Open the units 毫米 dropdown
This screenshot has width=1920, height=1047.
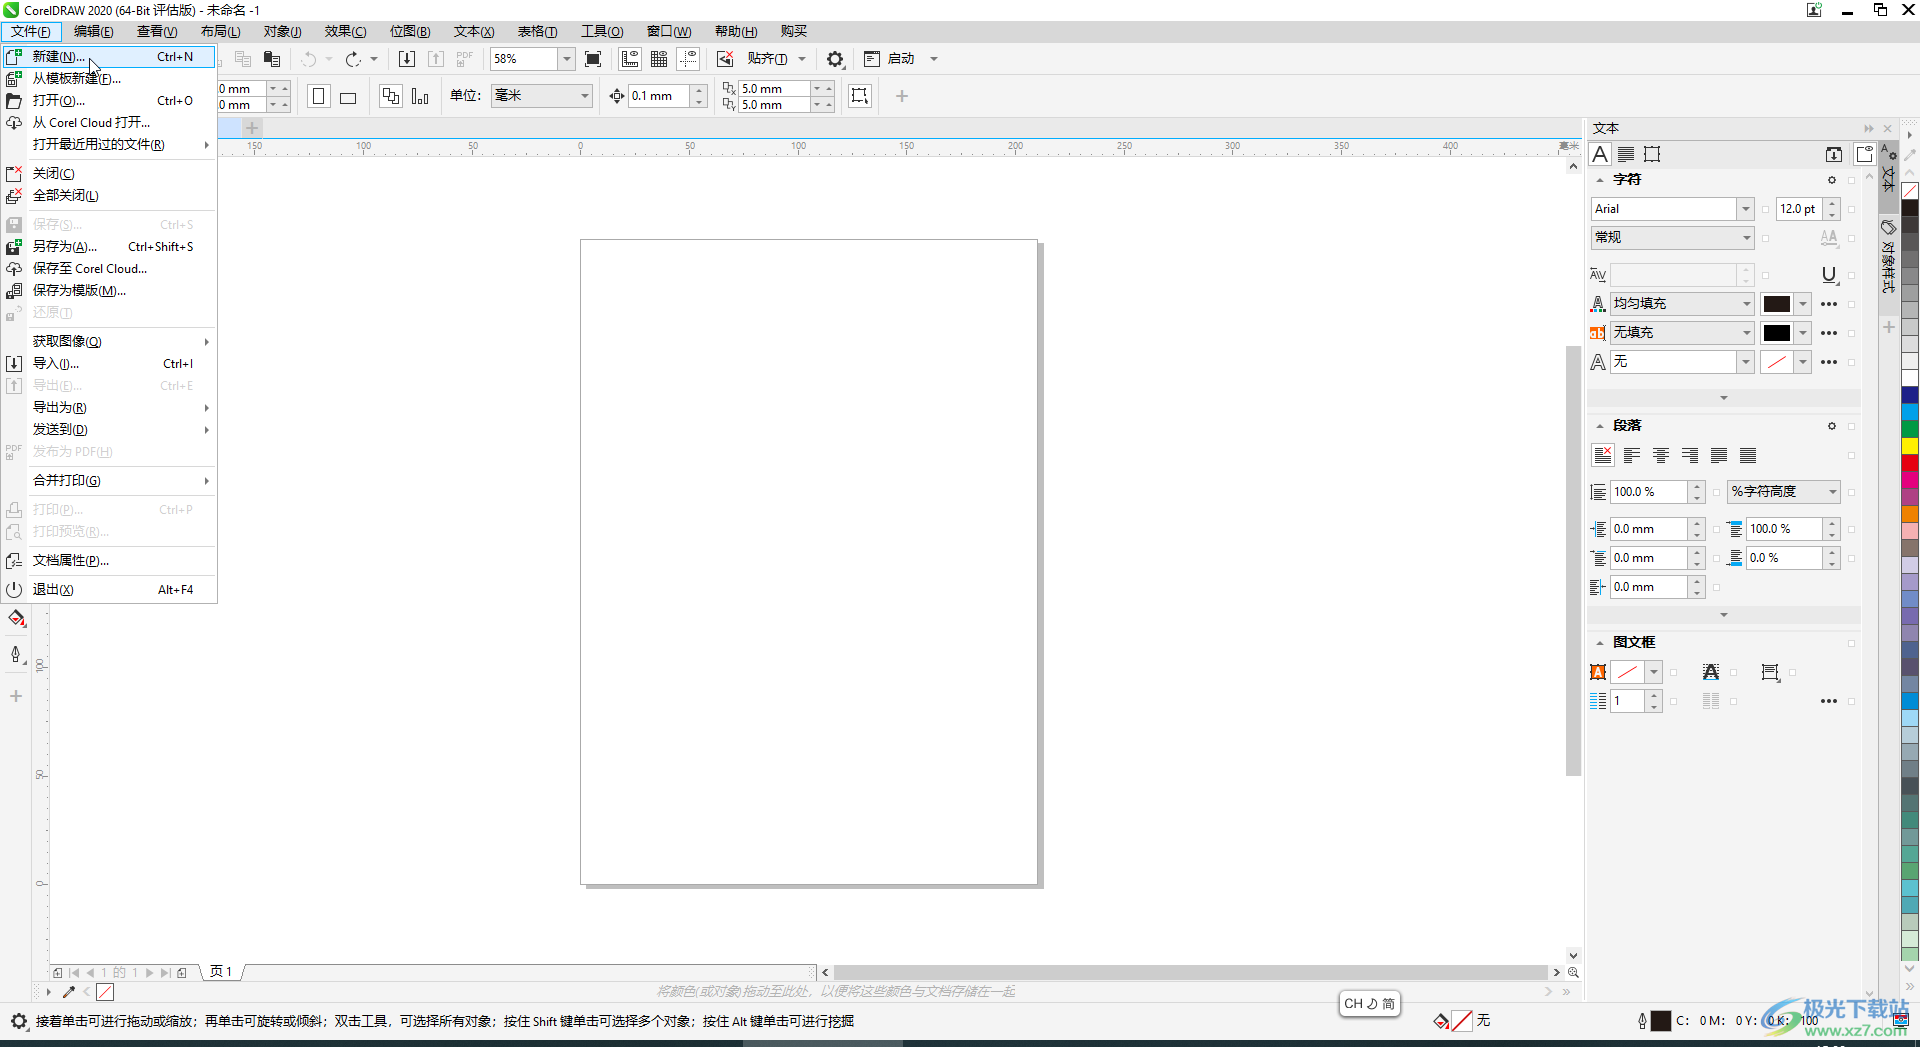tap(585, 96)
